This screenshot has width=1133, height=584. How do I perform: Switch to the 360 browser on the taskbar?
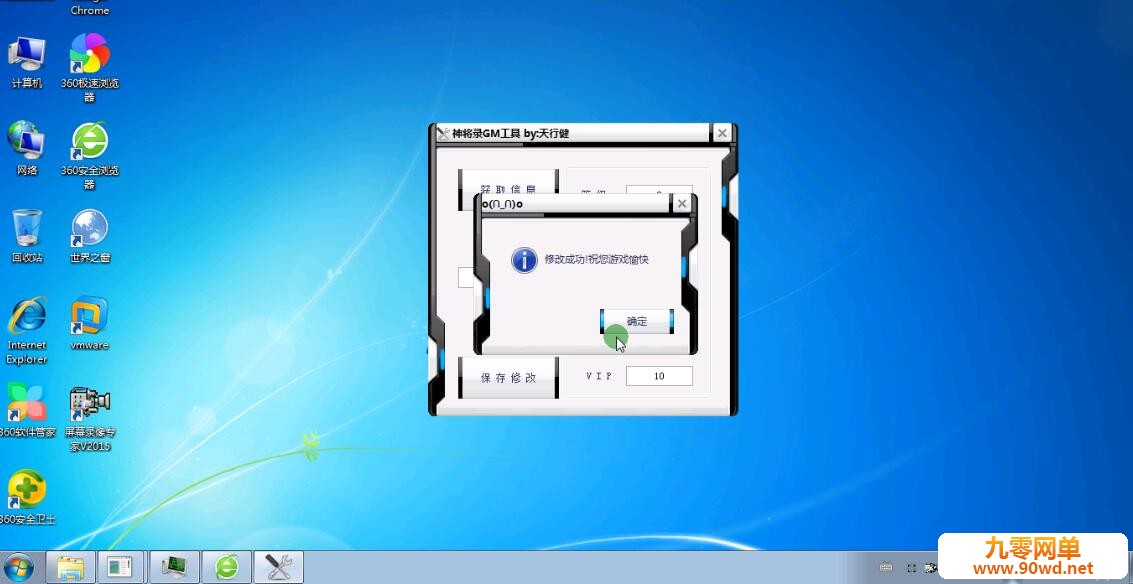coord(227,567)
